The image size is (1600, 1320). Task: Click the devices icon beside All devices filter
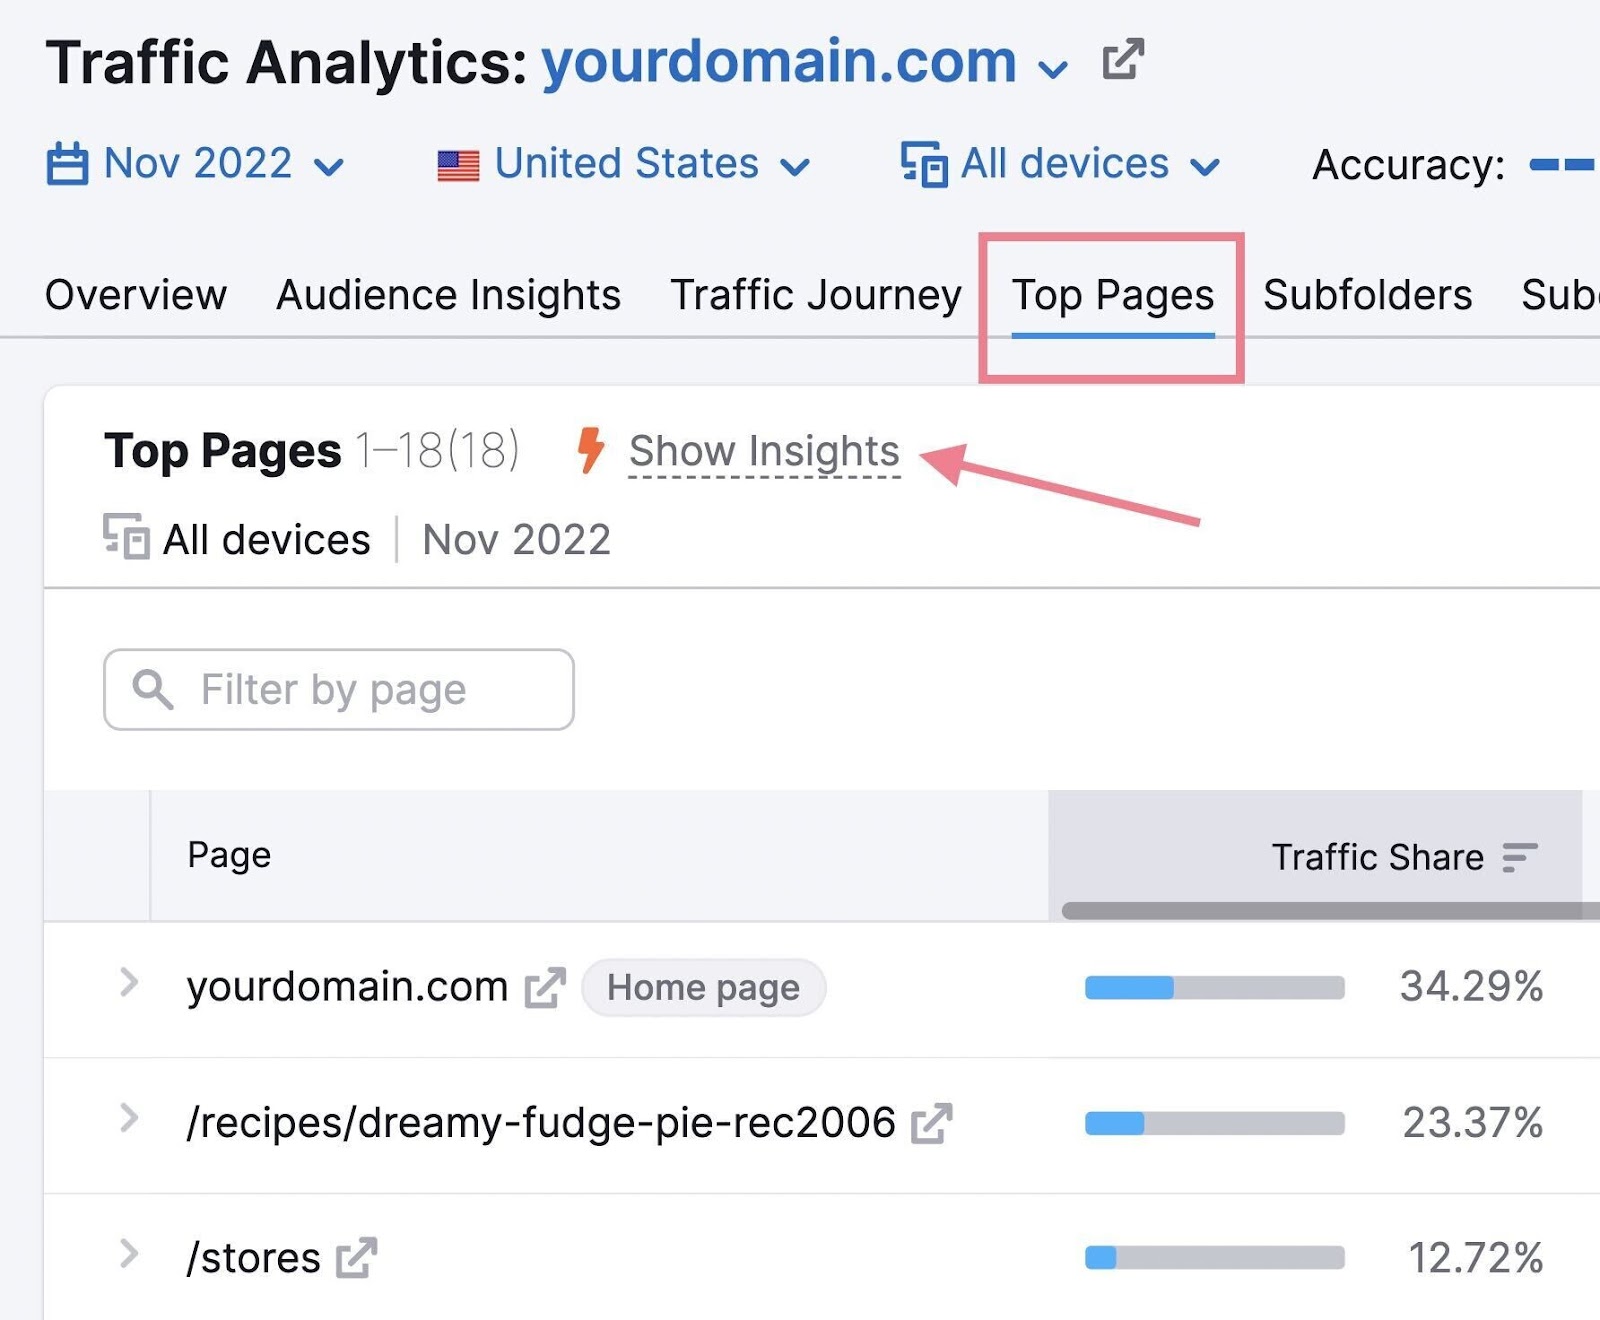pyautogui.click(x=922, y=164)
